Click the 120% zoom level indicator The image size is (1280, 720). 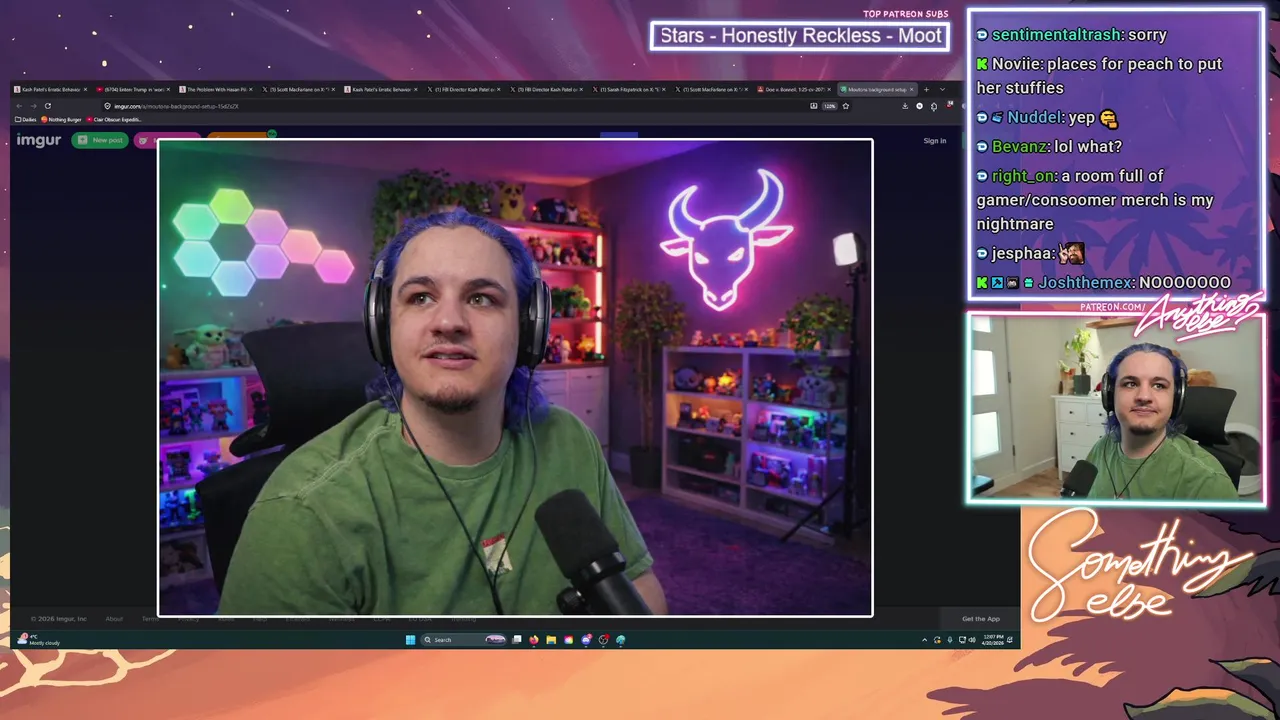pos(829,106)
